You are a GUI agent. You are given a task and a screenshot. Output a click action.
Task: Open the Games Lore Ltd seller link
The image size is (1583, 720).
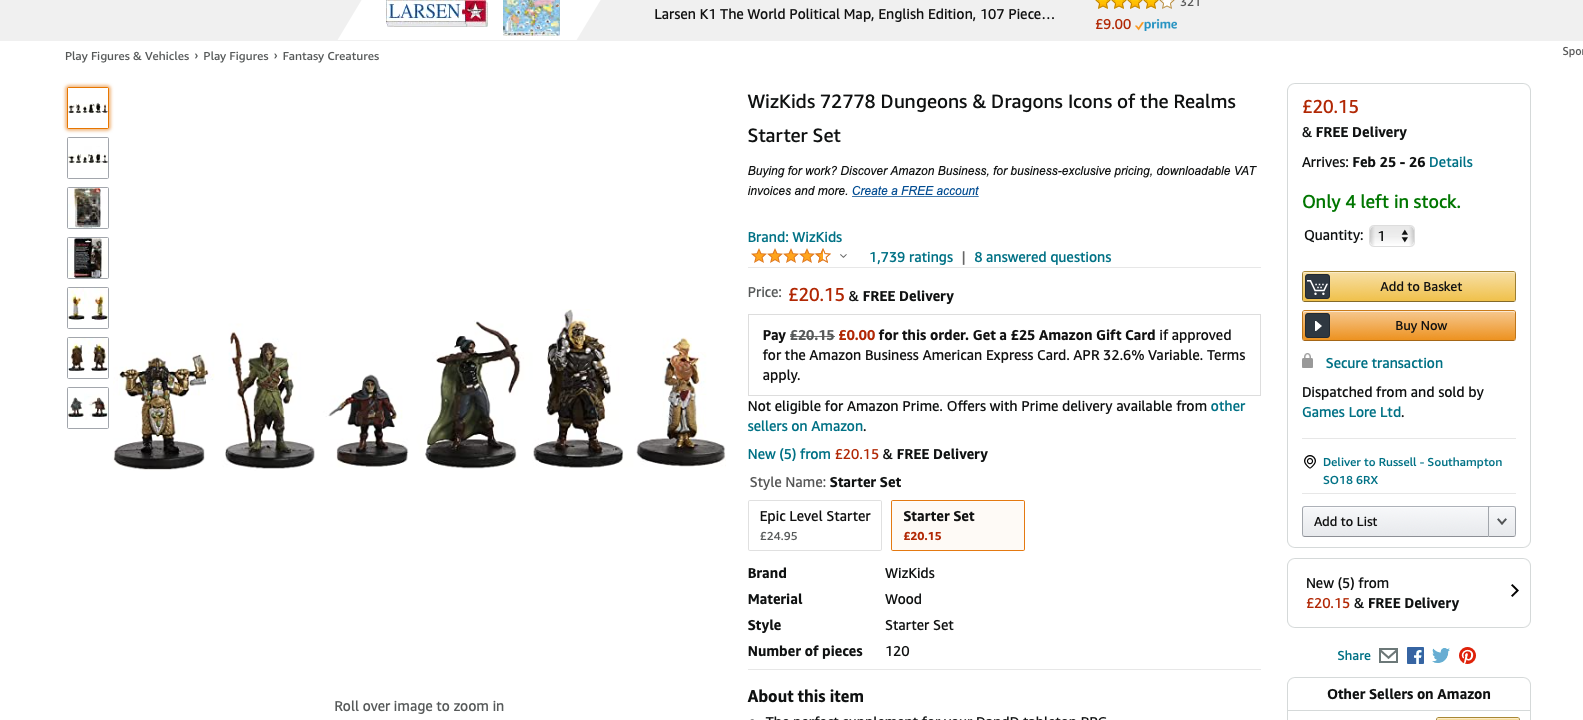1352,412
